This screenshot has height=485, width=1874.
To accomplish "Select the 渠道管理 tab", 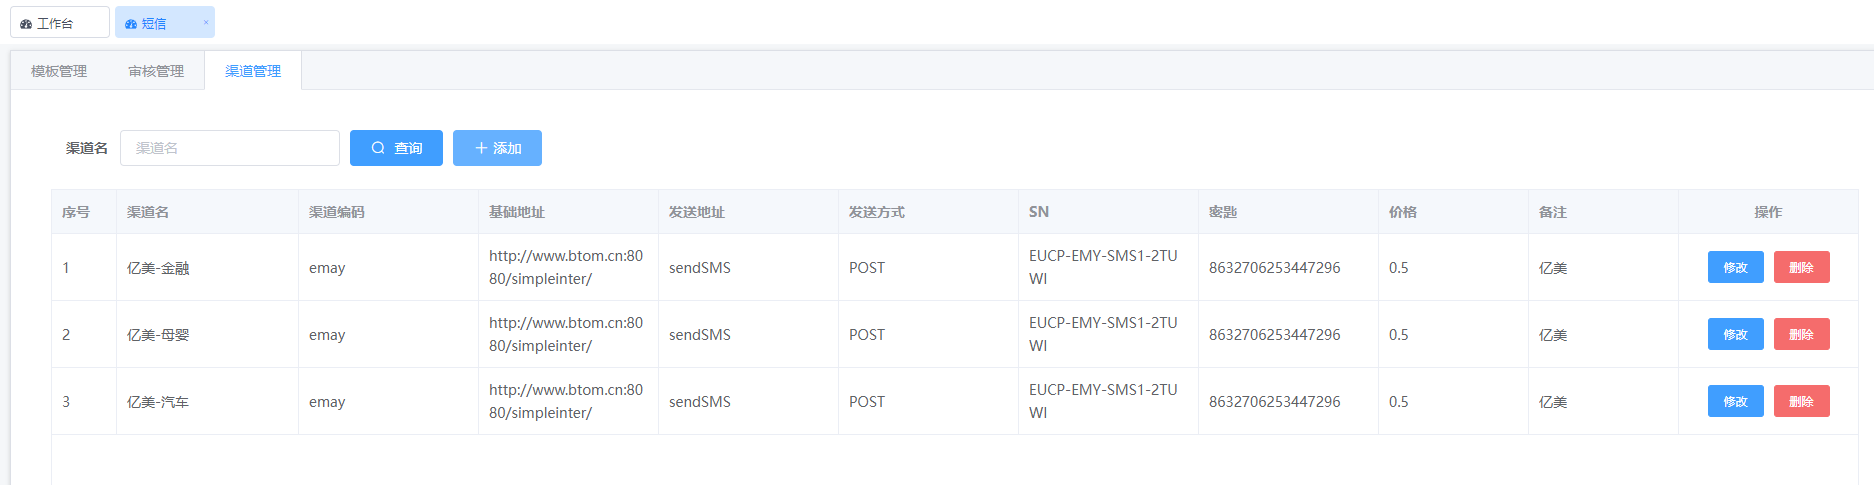I will [x=253, y=71].
